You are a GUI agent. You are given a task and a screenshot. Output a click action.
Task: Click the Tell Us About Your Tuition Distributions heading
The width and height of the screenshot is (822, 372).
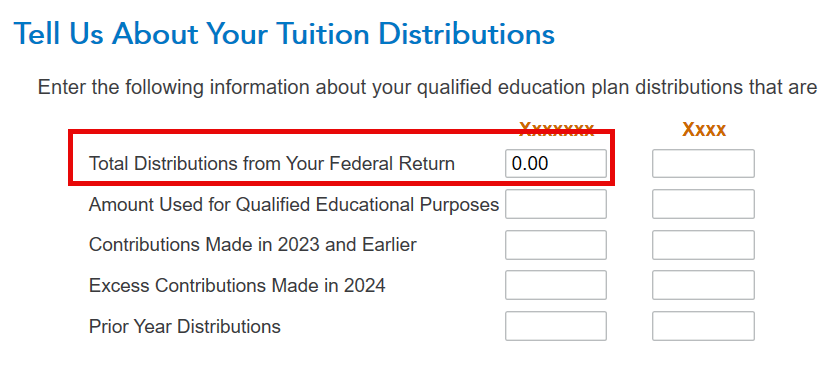point(284,34)
